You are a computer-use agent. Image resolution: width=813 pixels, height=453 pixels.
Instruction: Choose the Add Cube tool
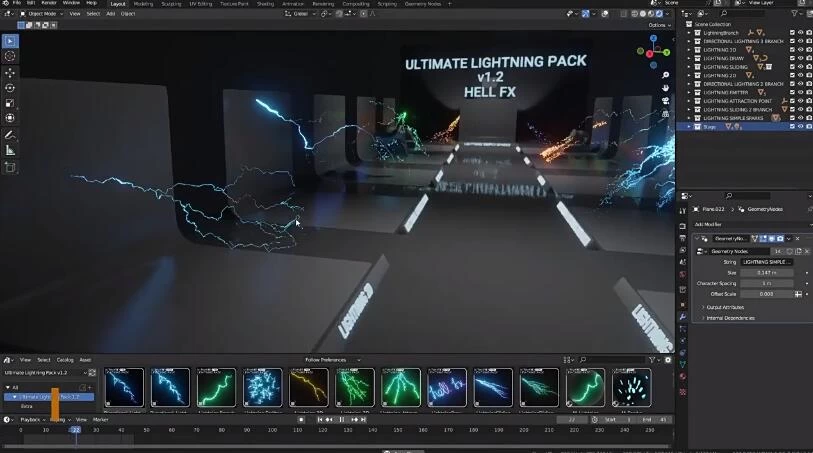[10, 167]
